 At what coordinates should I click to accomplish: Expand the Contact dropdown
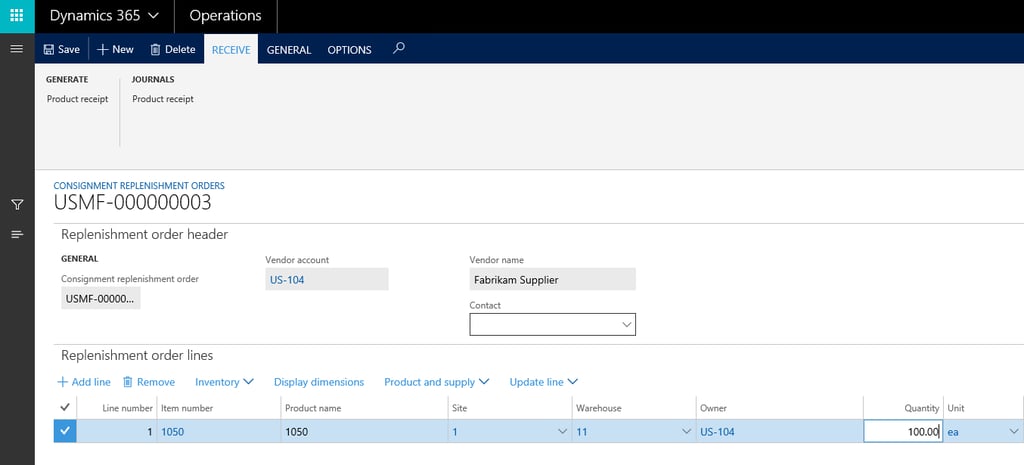627,325
